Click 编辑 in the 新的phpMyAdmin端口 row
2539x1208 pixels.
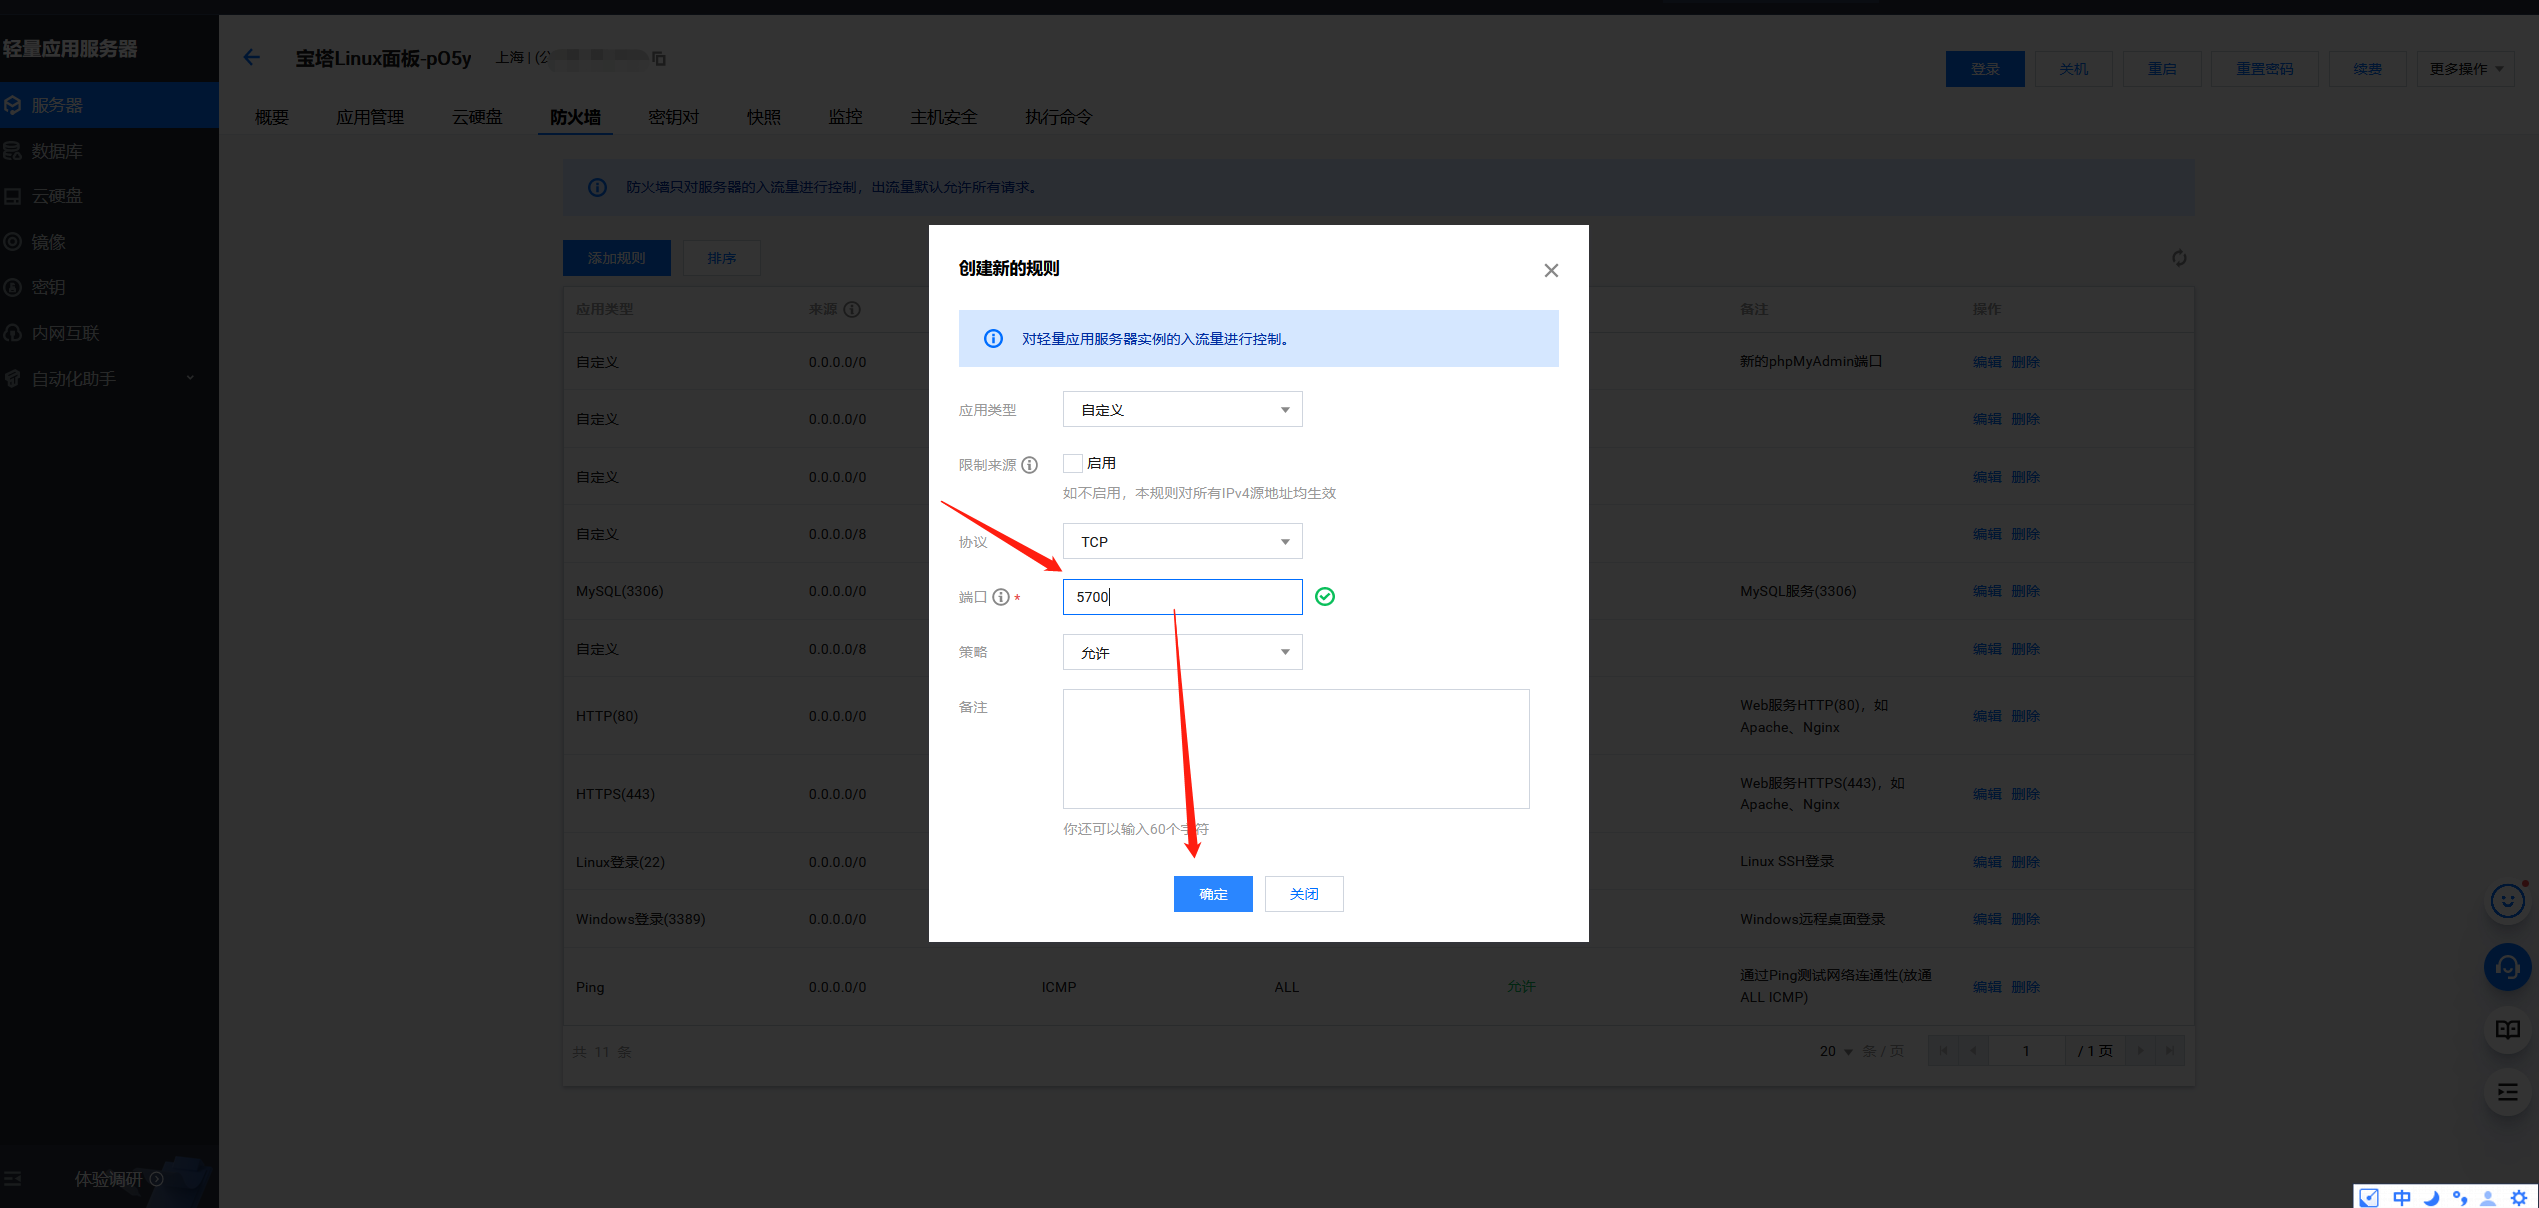click(1987, 362)
